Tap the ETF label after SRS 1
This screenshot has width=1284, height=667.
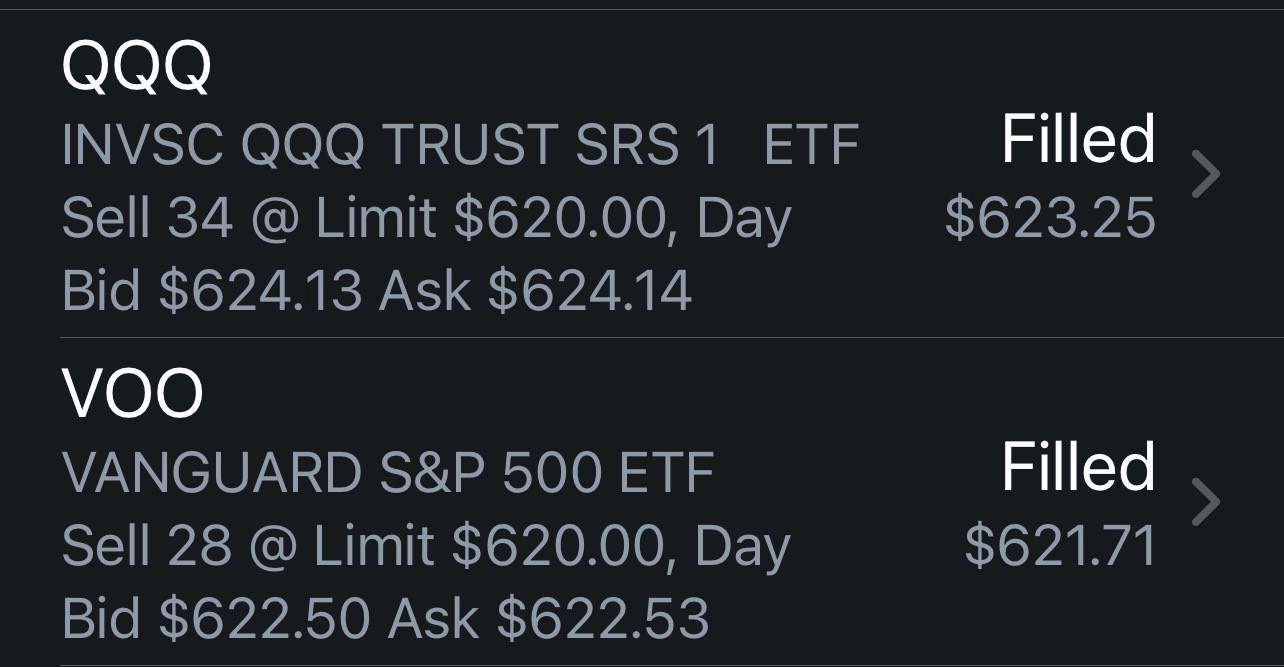[x=811, y=147]
